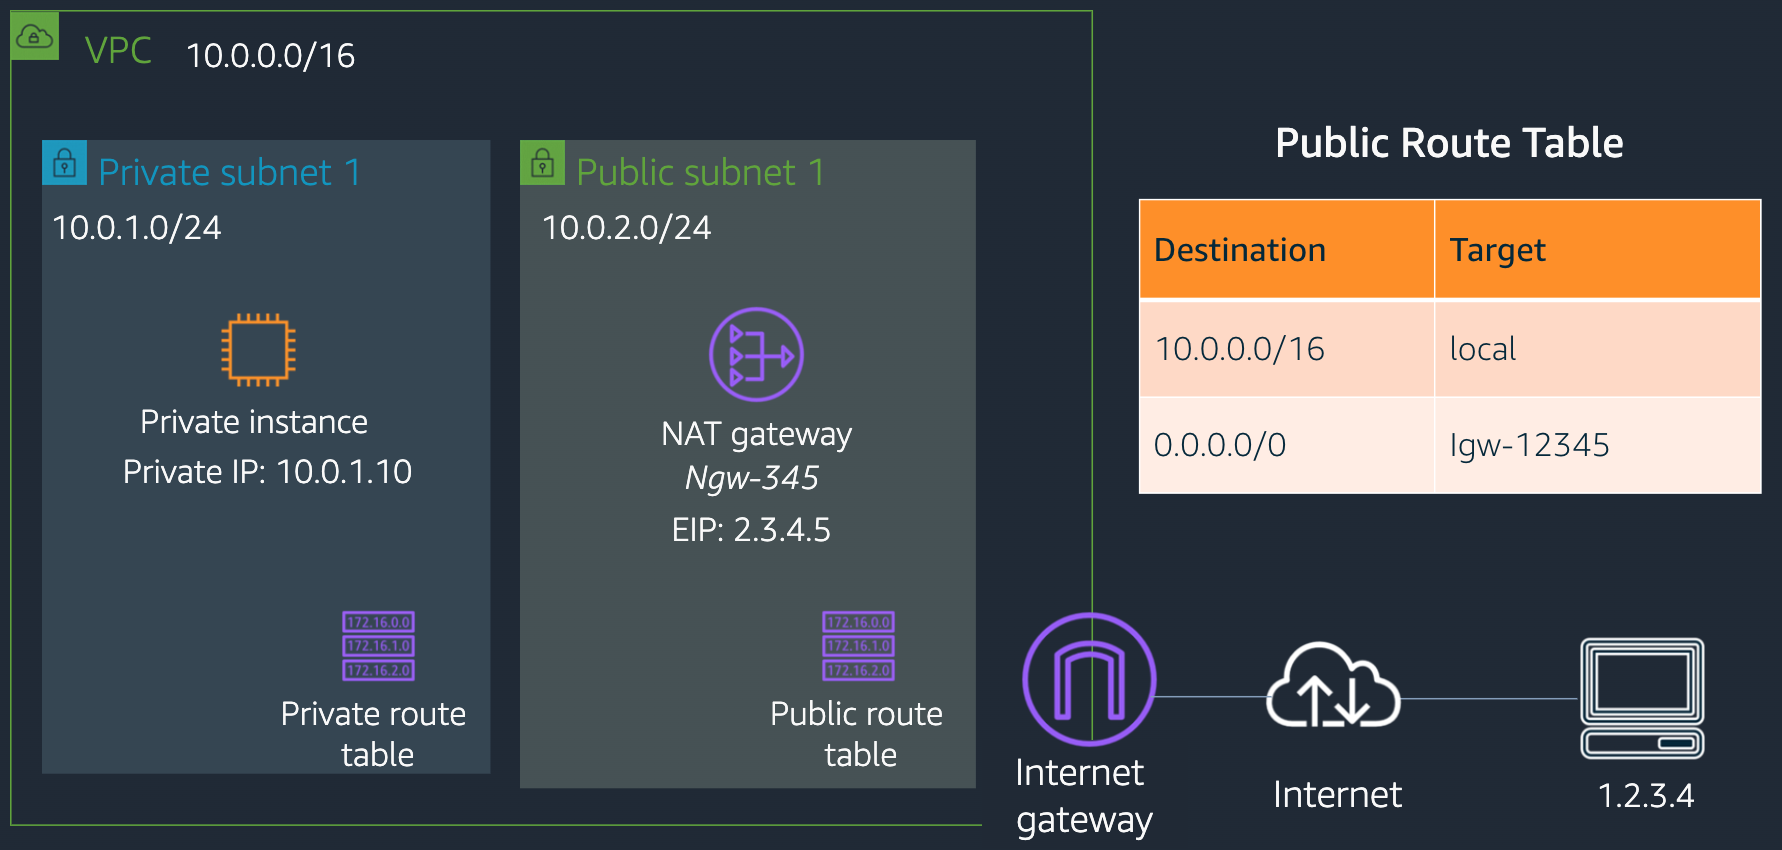Viewport: 1782px width, 850px height.
Task: Click the EIP 2.3.4.5 label
Action: point(751,530)
